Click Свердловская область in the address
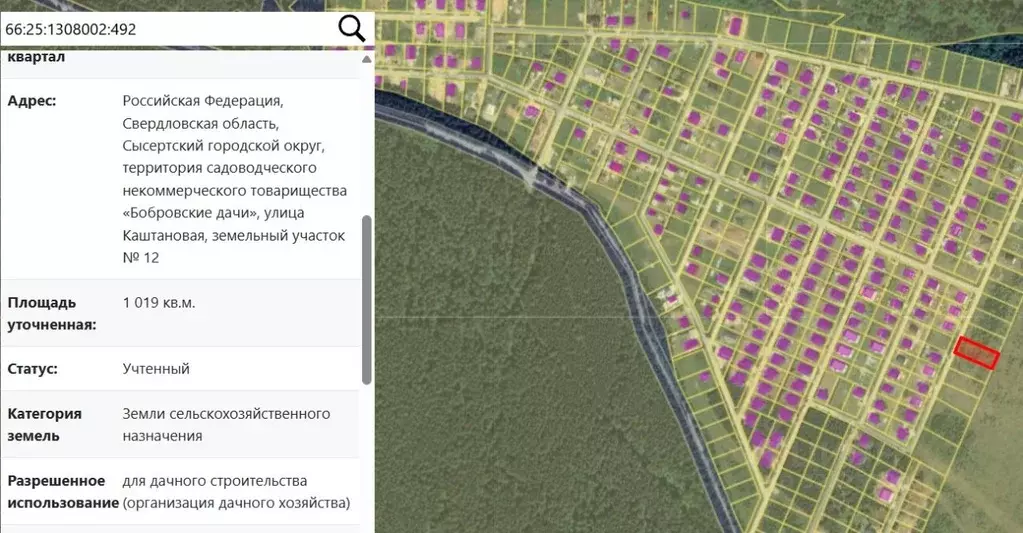 (x=201, y=124)
